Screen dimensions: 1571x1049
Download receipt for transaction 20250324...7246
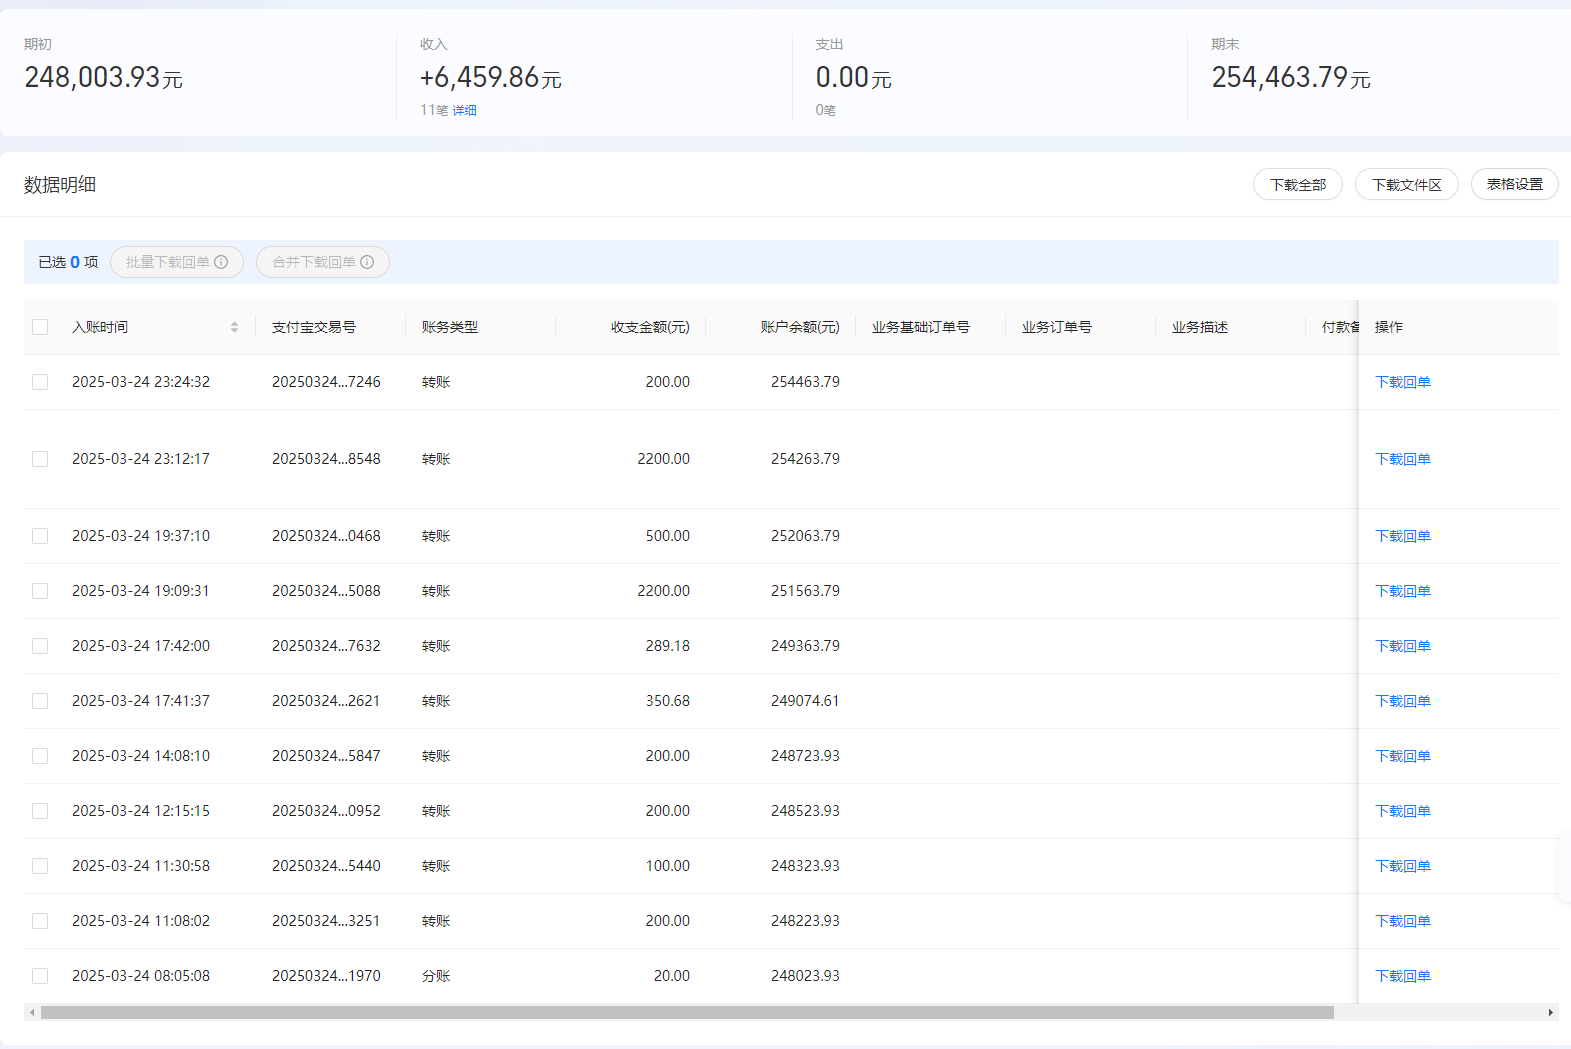coord(1403,382)
